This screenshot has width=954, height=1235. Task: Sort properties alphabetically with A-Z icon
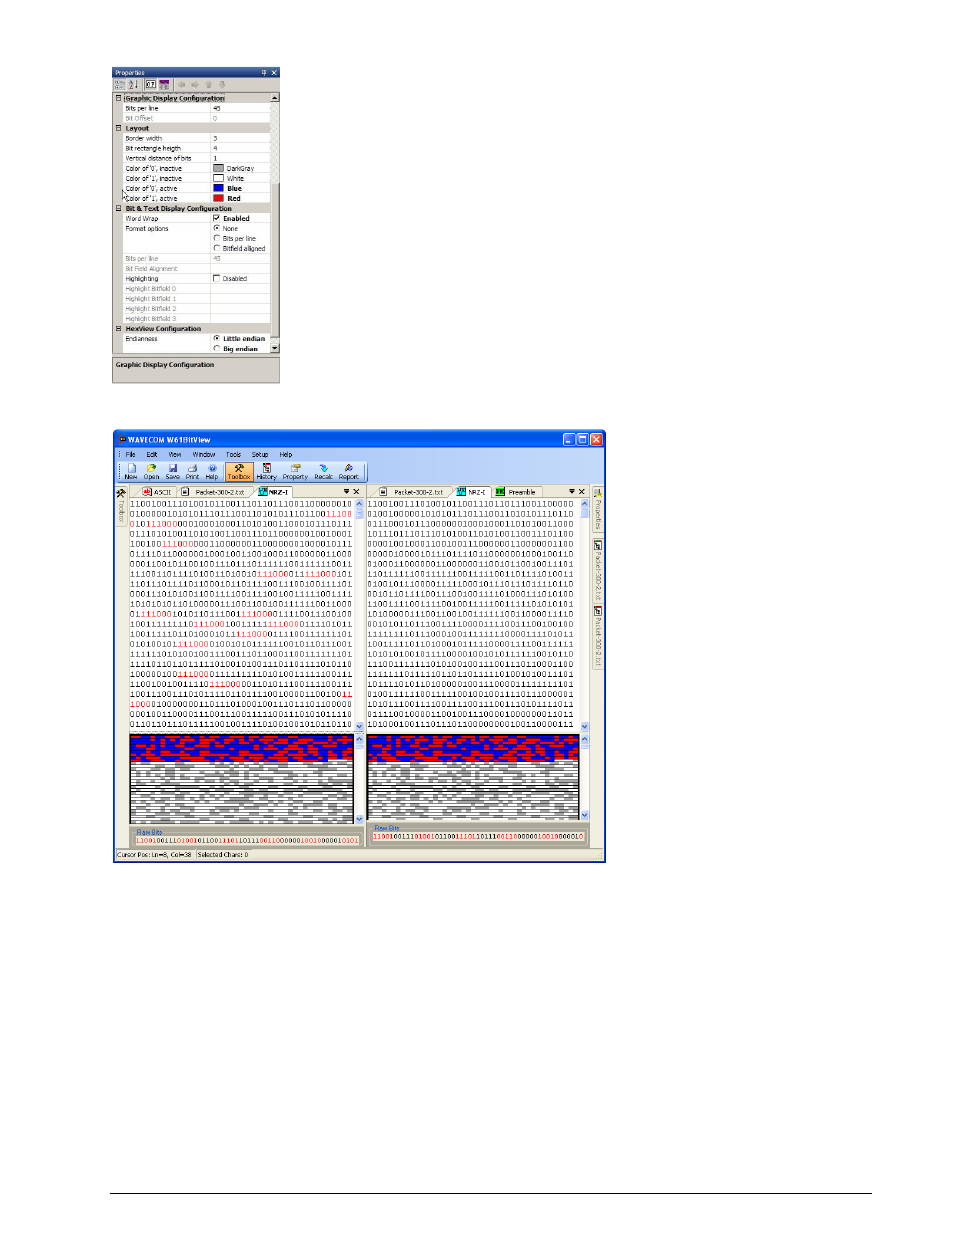pyautogui.click(x=132, y=85)
